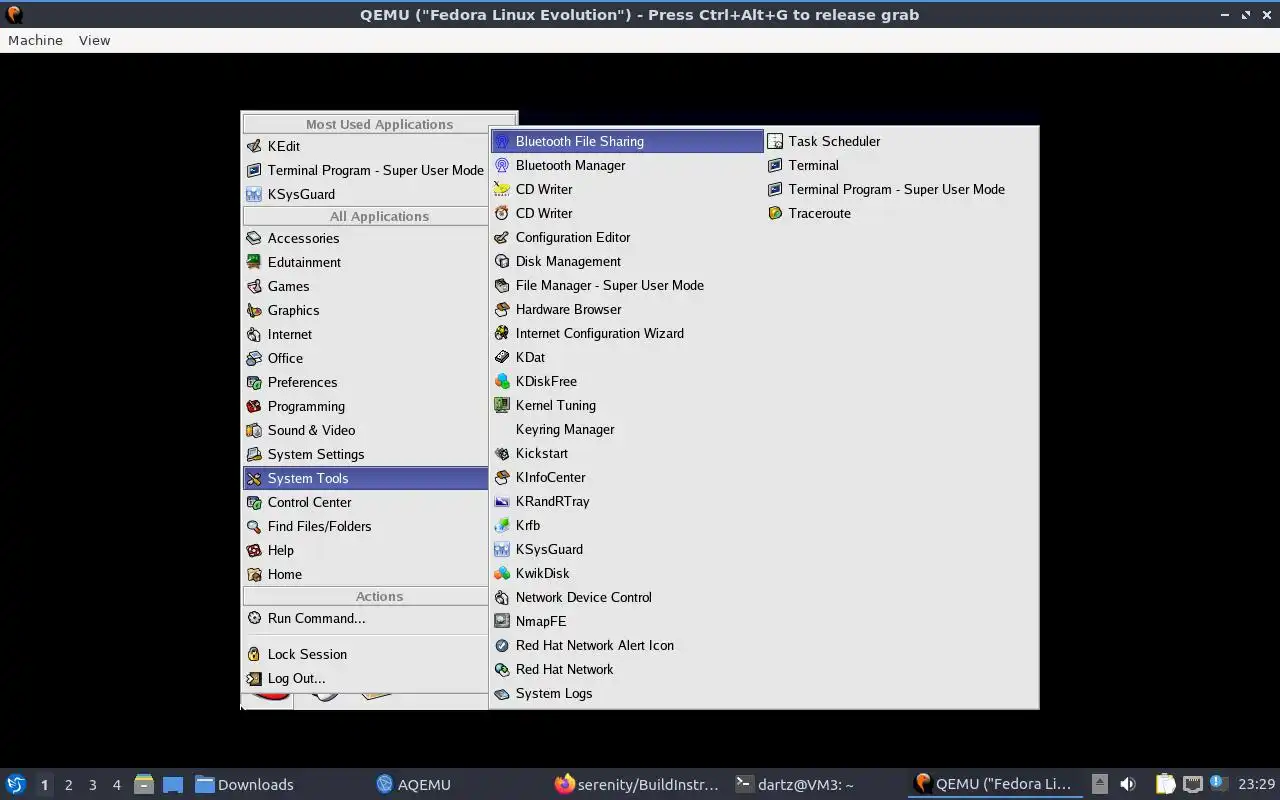The width and height of the screenshot is (1280, 800).
Task: Choose Log Out... action
Action: [365, 678]
